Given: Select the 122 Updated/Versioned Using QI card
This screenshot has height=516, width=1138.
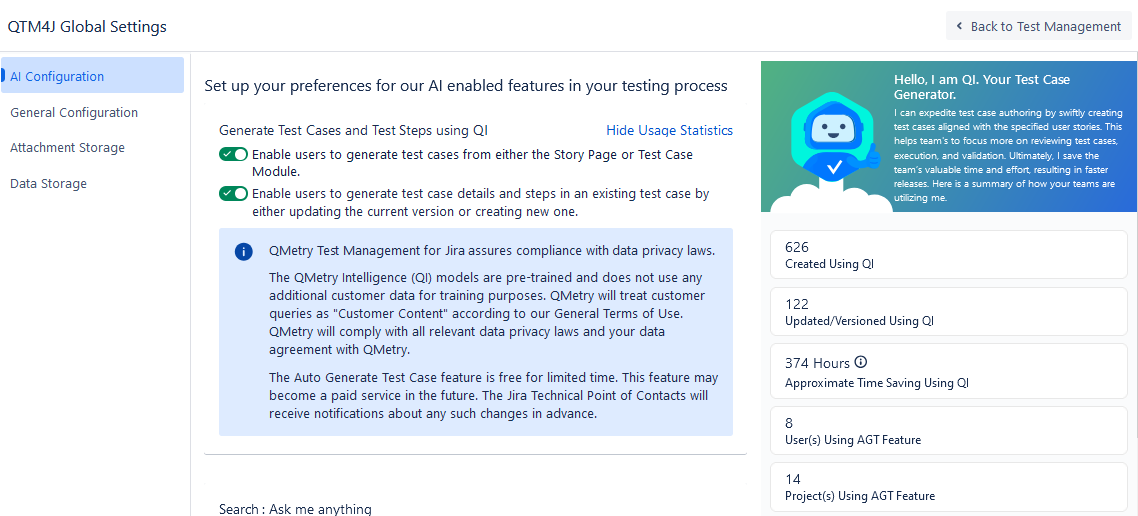Looking at the screenshot, I should (948, 312).
